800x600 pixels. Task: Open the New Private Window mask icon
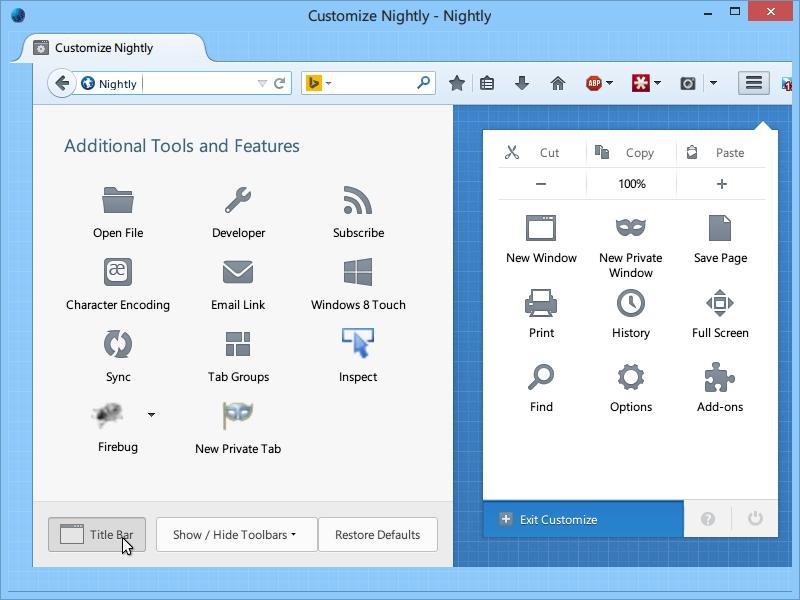[x=631, y=228]
